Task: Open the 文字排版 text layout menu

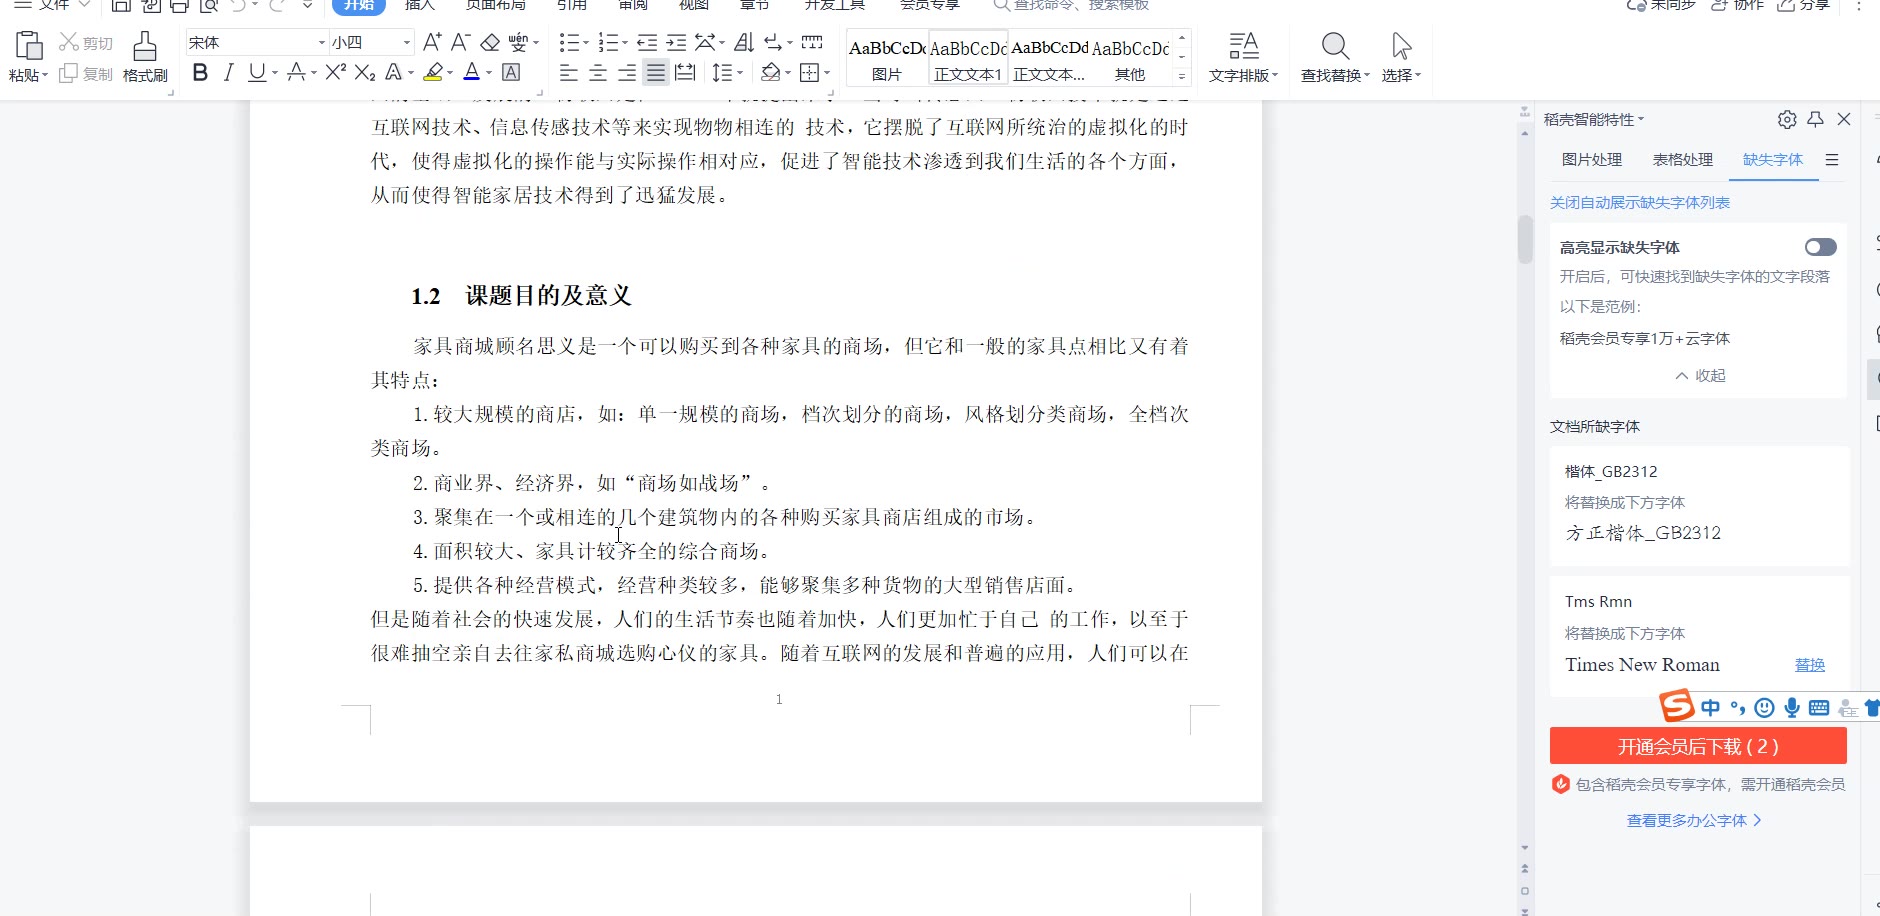Action: pos(1243,57)
